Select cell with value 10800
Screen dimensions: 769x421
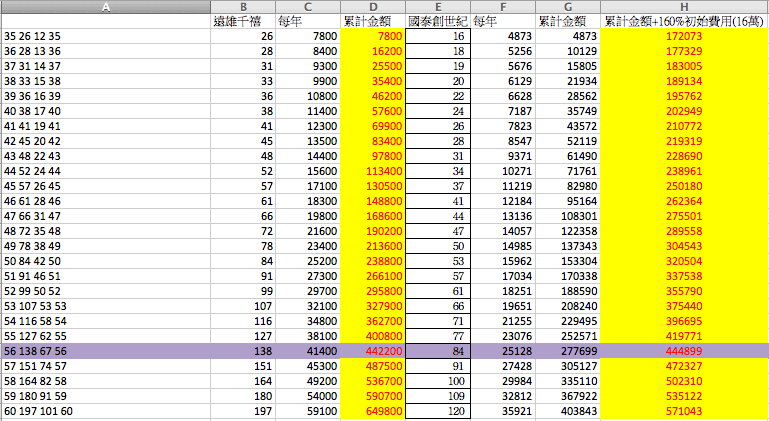pyautogui.click(x=308, y=96)
